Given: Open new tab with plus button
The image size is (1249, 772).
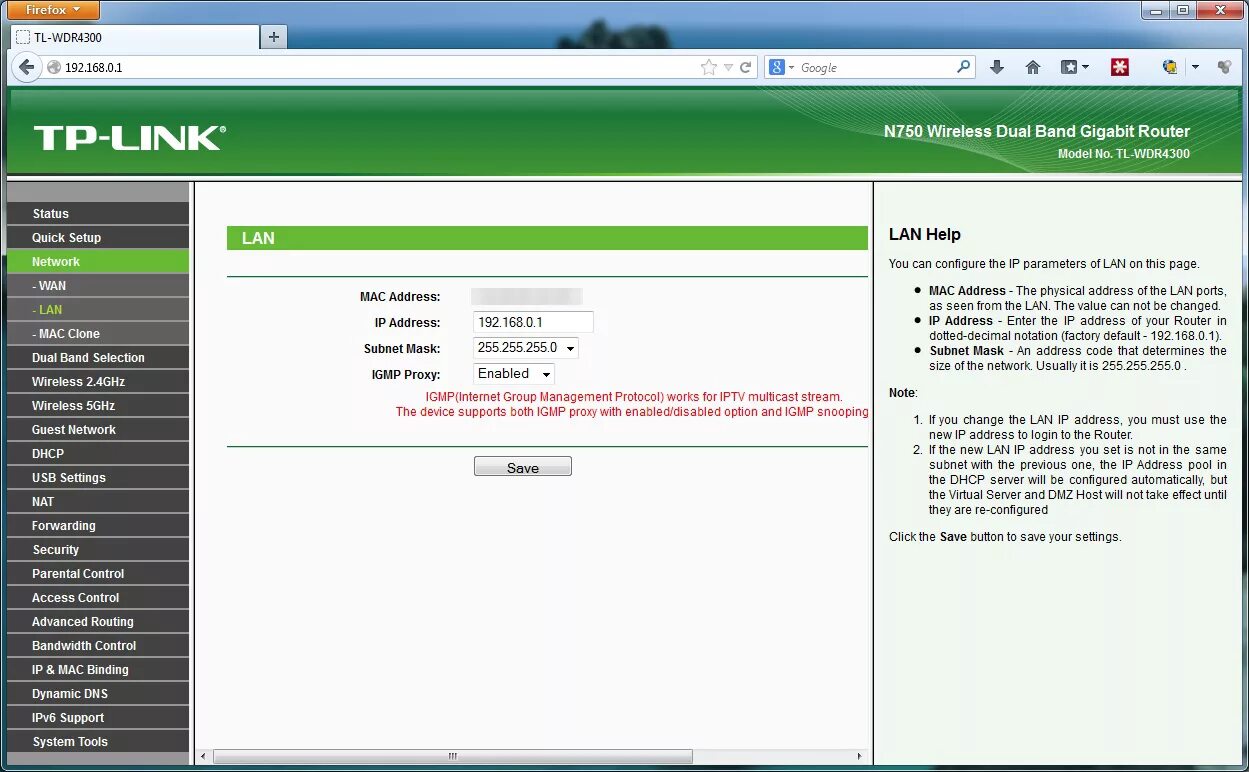Looking at the screenshot, I should tap(273, 37).
